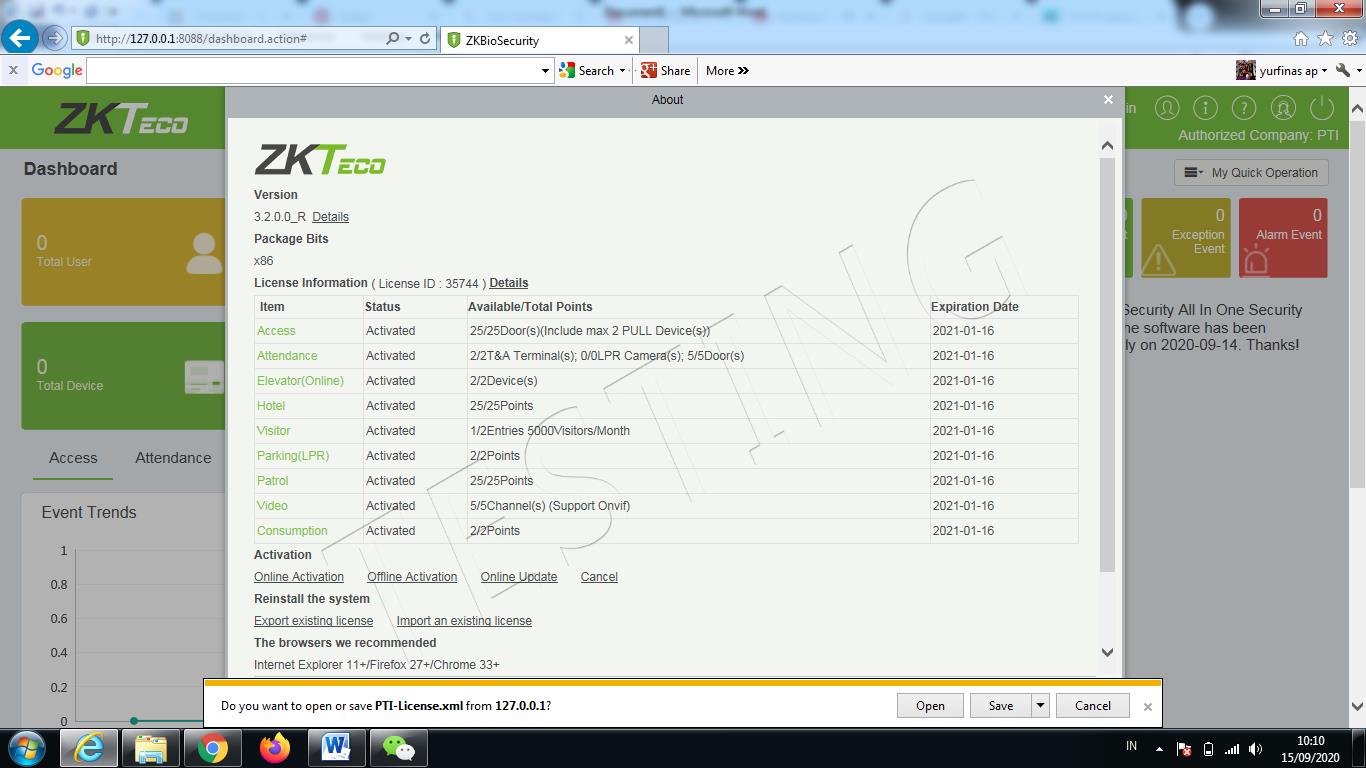Screen dimensions: 1366x768
Task: Click the Online Activation link
Action: tap(299, 577)
